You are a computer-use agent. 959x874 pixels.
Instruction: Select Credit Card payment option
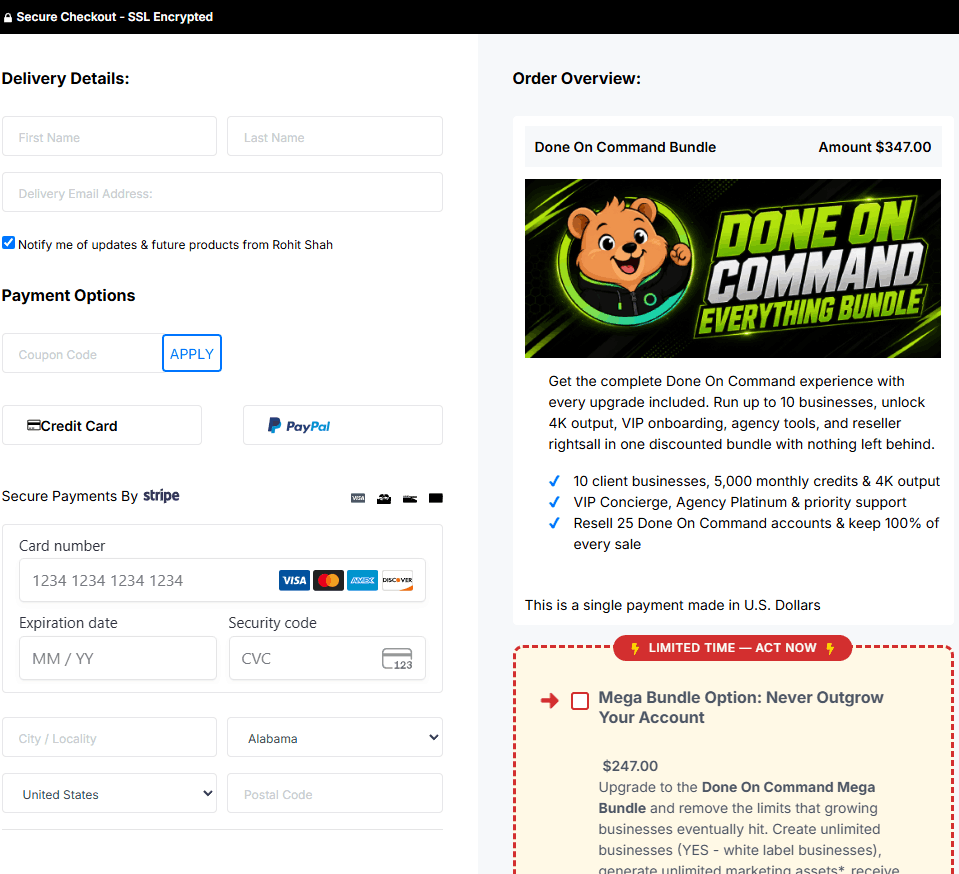click(102, 425)
